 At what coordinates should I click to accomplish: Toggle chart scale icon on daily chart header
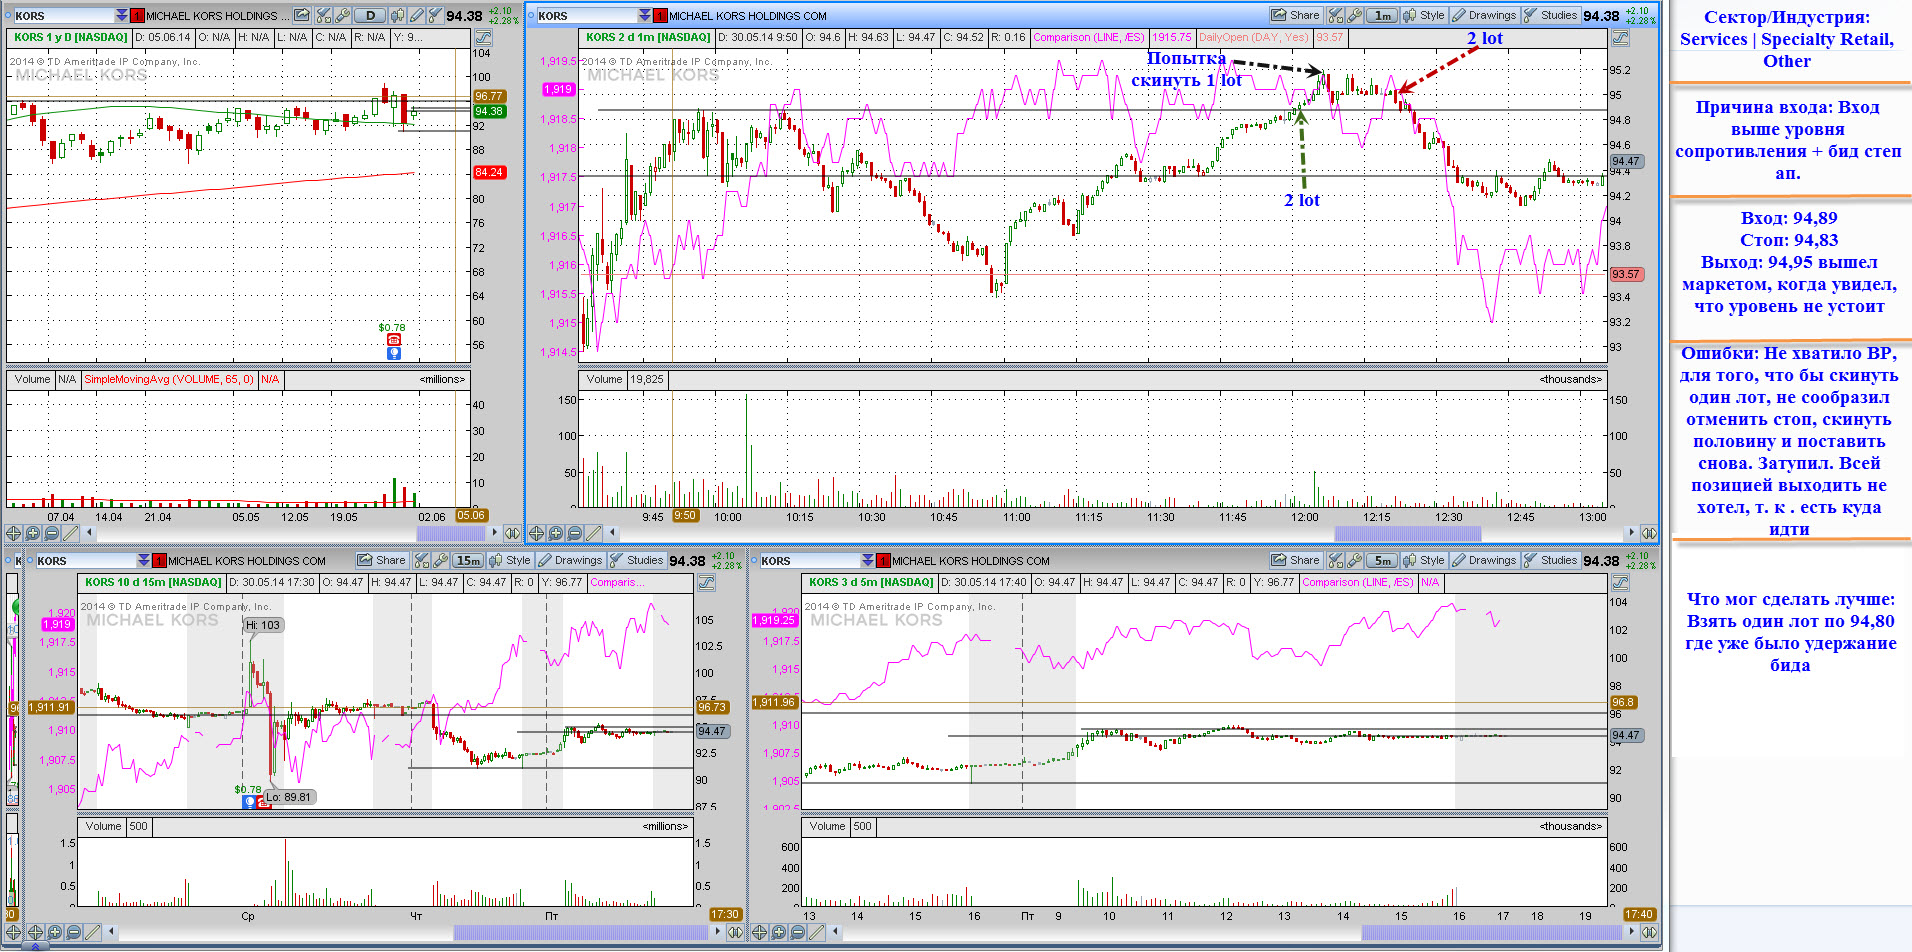[x=483, y=37]
